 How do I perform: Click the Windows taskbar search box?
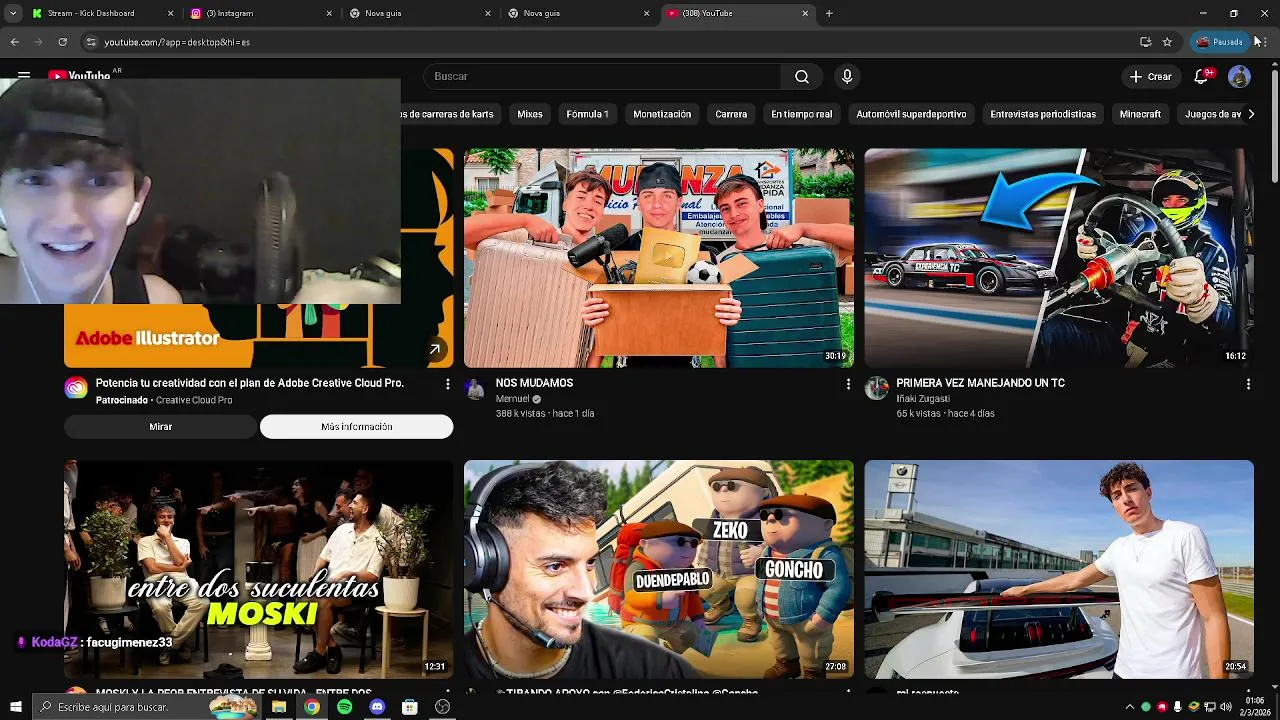148,707
